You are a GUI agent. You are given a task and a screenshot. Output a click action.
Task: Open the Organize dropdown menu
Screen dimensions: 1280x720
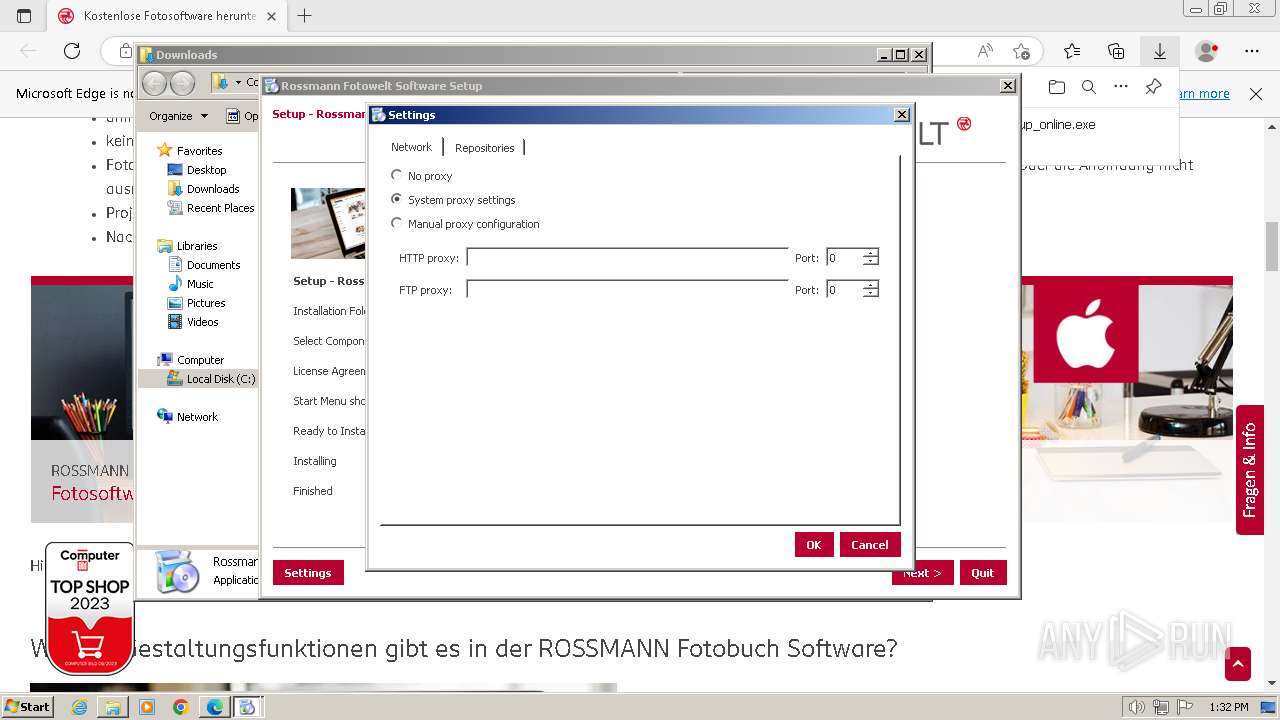click(178, 116)
